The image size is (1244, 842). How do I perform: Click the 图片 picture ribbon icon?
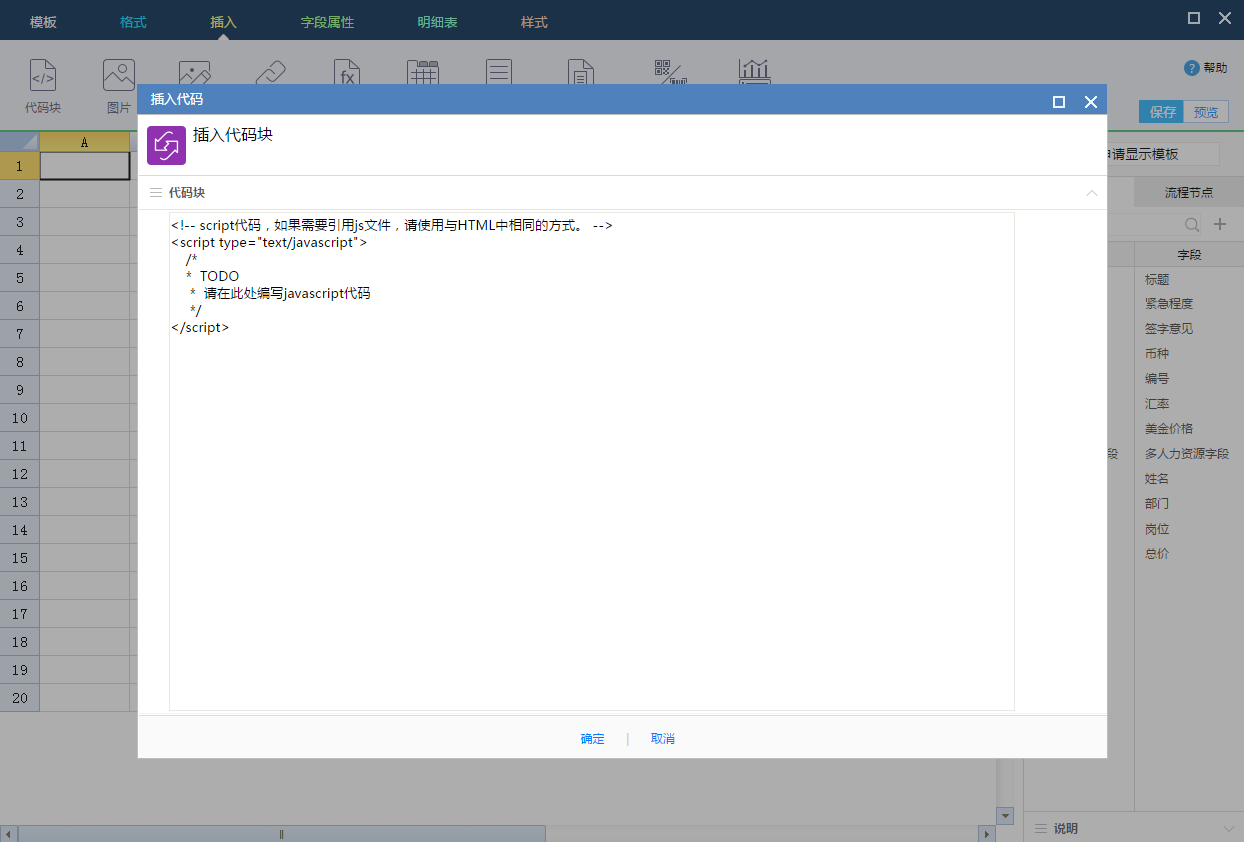[119, 76]
